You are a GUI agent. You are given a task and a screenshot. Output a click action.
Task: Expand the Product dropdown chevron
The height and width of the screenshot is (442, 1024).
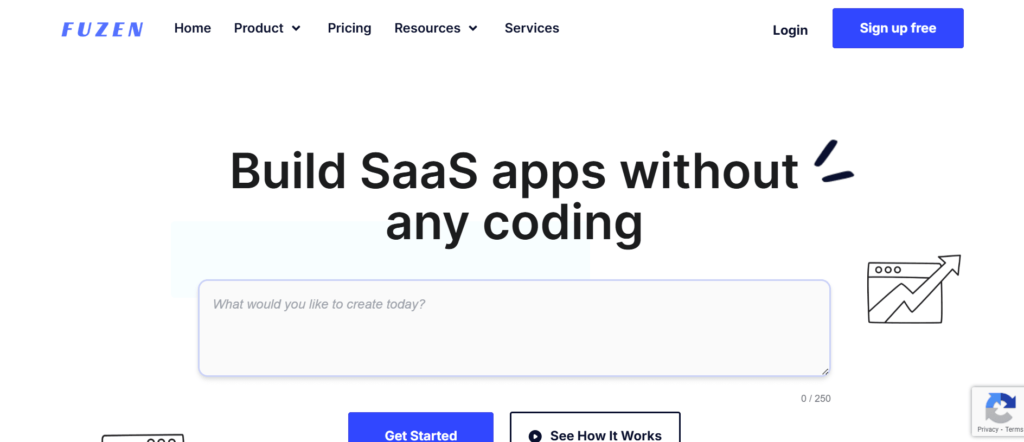[296, 29]
